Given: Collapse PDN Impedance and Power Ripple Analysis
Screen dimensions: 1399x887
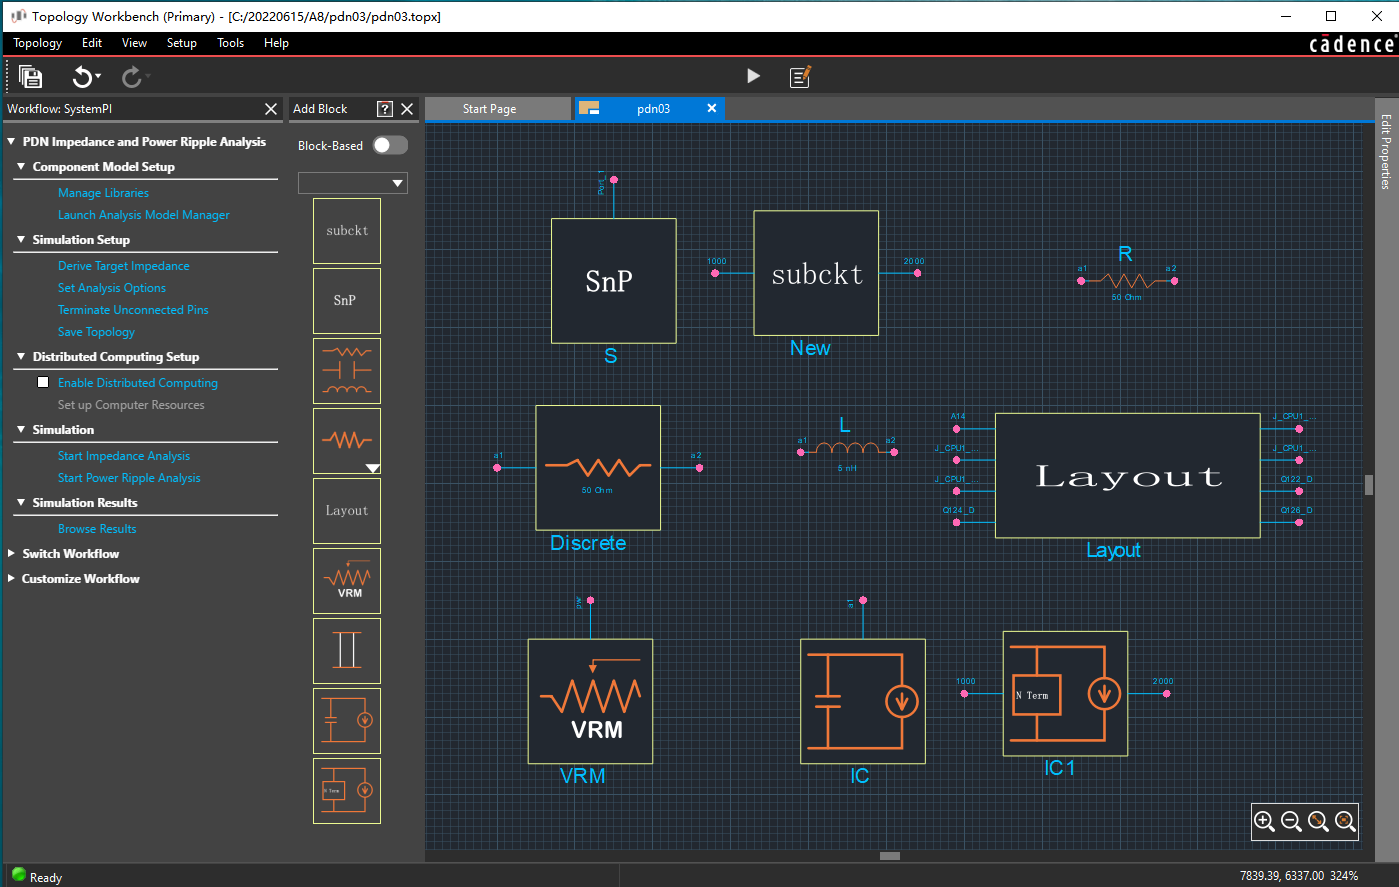Looking at the screenshot, I should [12, 142].
